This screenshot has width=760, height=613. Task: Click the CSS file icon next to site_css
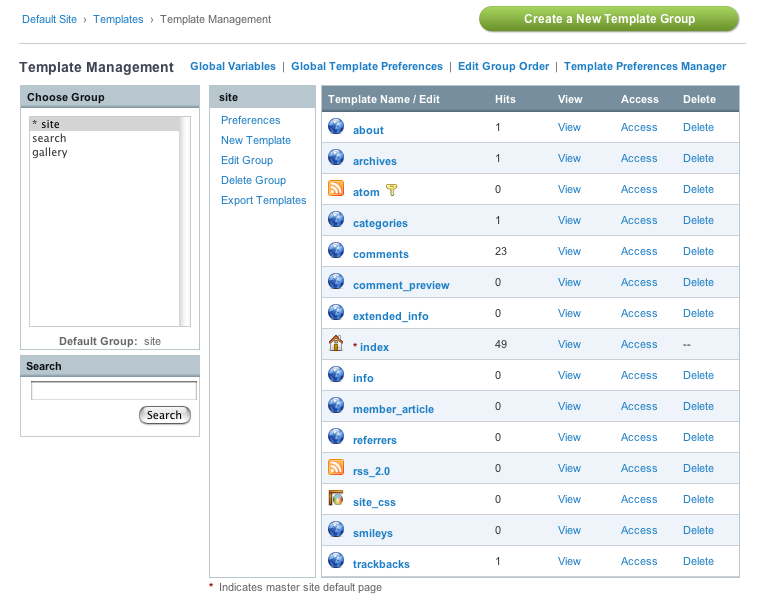(x=336, y=499)
